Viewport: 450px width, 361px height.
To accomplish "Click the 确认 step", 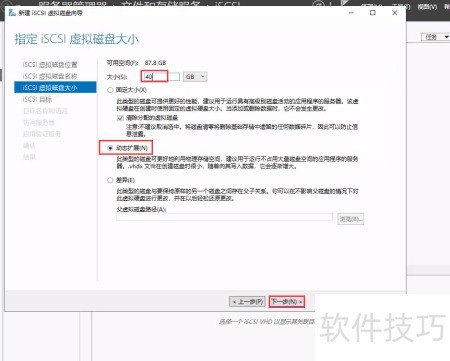I will coord(29,146).
